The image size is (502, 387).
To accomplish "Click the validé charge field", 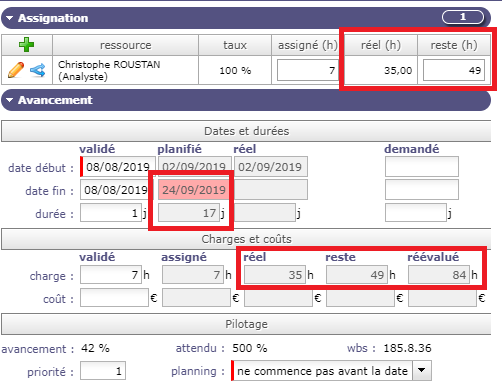I will 111,275.
